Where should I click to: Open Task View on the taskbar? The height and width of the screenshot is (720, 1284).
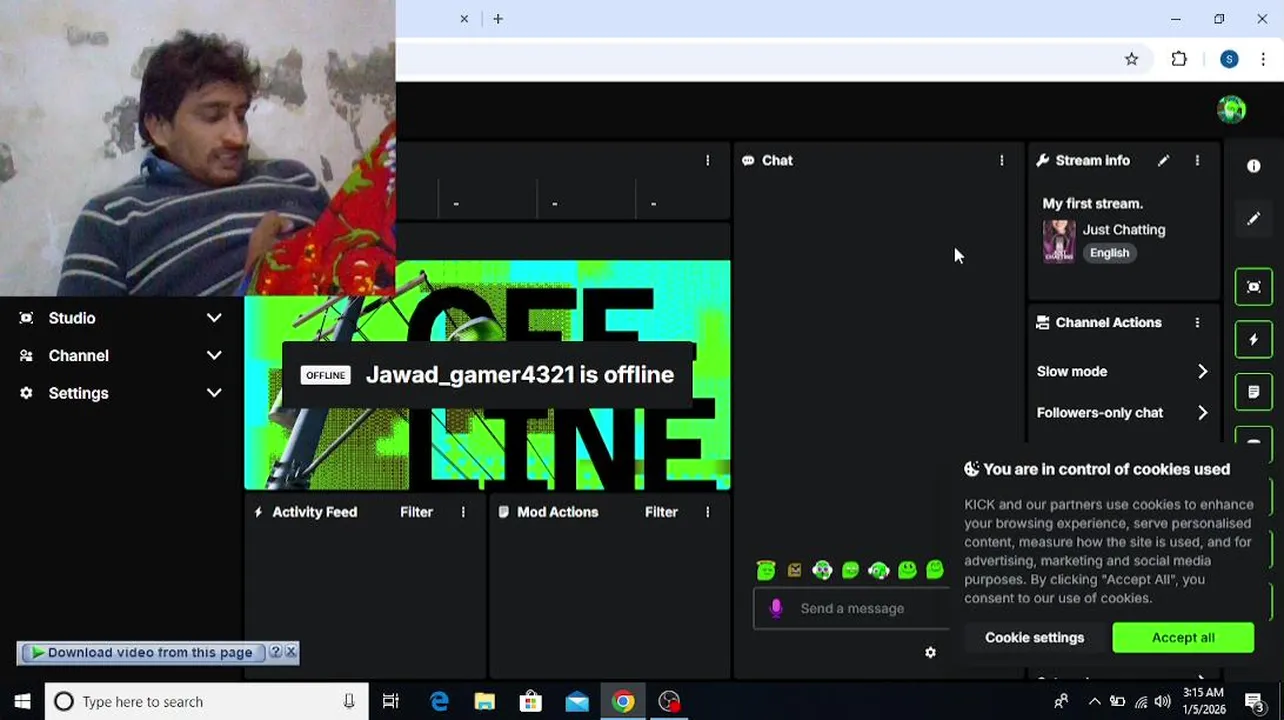tap(391, 702)
